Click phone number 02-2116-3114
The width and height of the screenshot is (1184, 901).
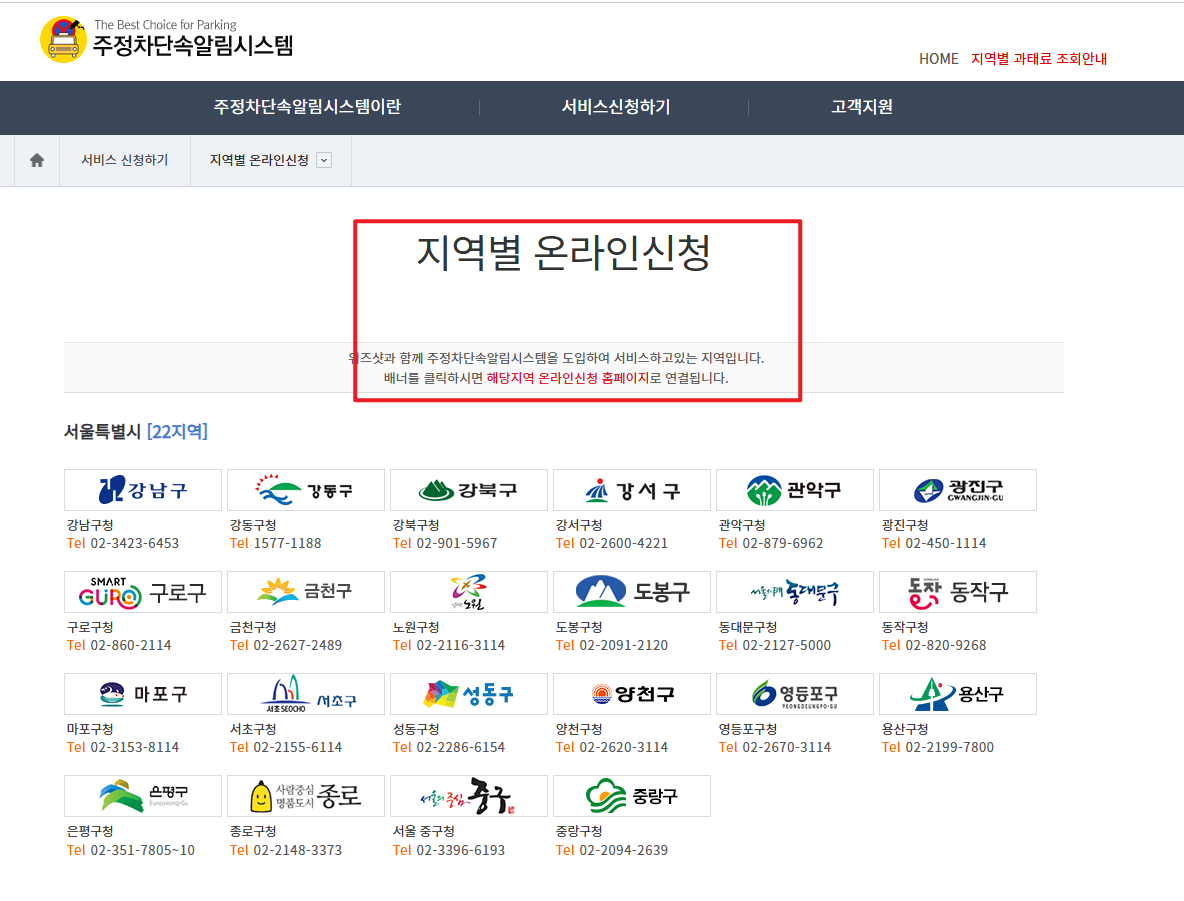point(461,645)
